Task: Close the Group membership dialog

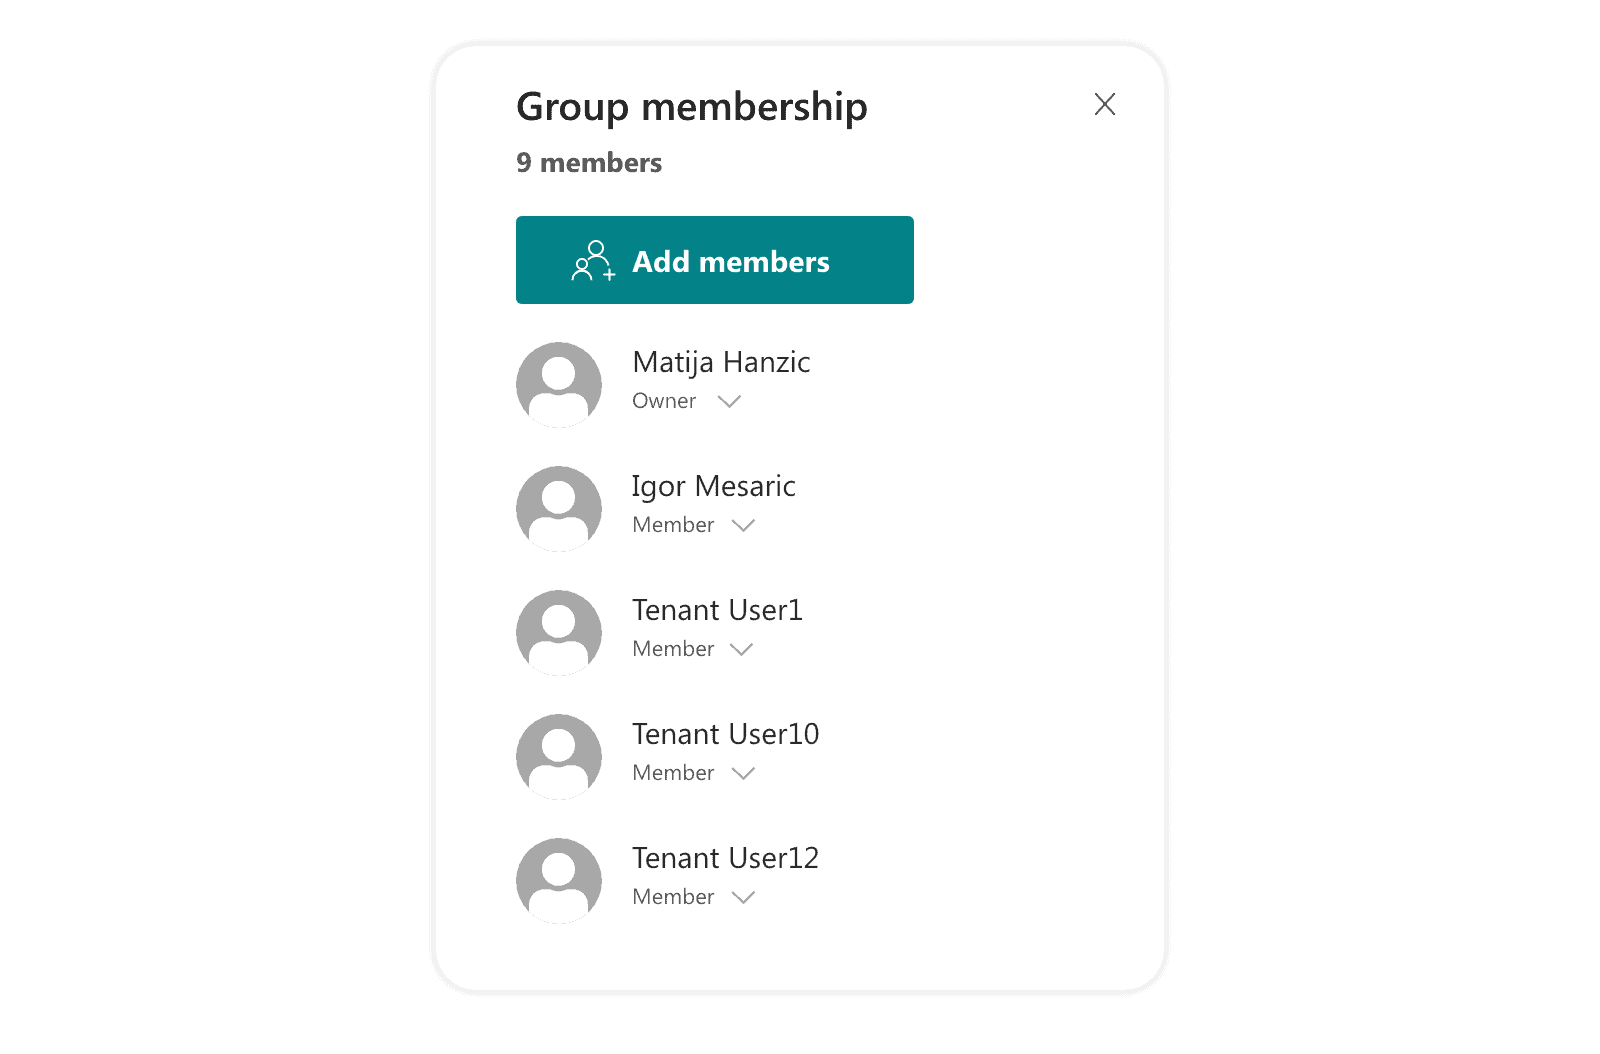Action: [1104, 104]
